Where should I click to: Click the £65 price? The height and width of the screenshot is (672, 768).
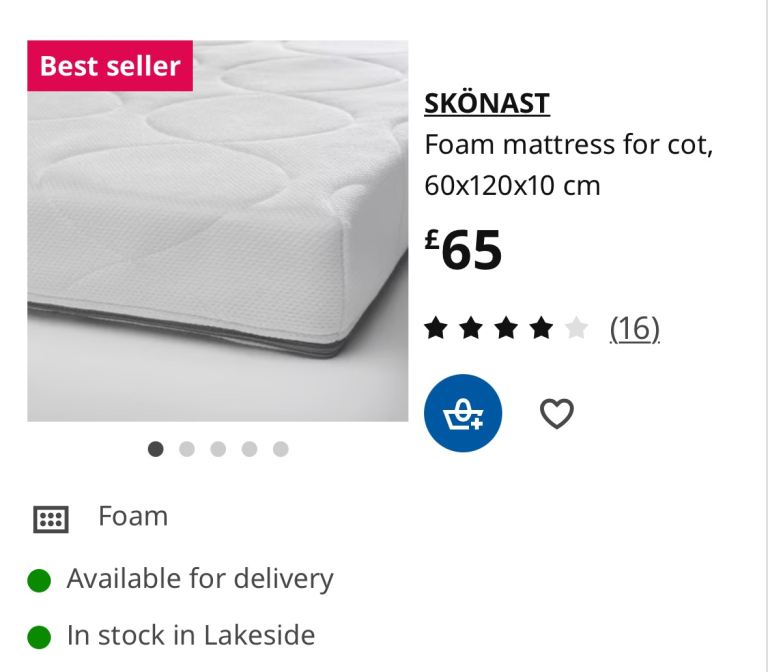click(x=464, y=250)
